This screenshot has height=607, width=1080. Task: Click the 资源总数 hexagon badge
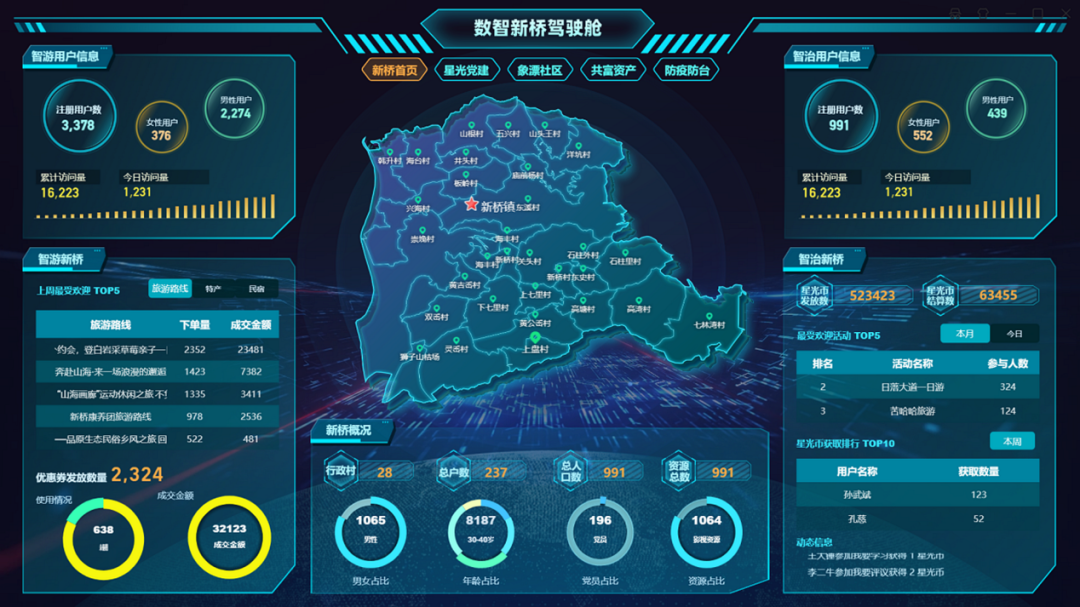click(681, 471)
